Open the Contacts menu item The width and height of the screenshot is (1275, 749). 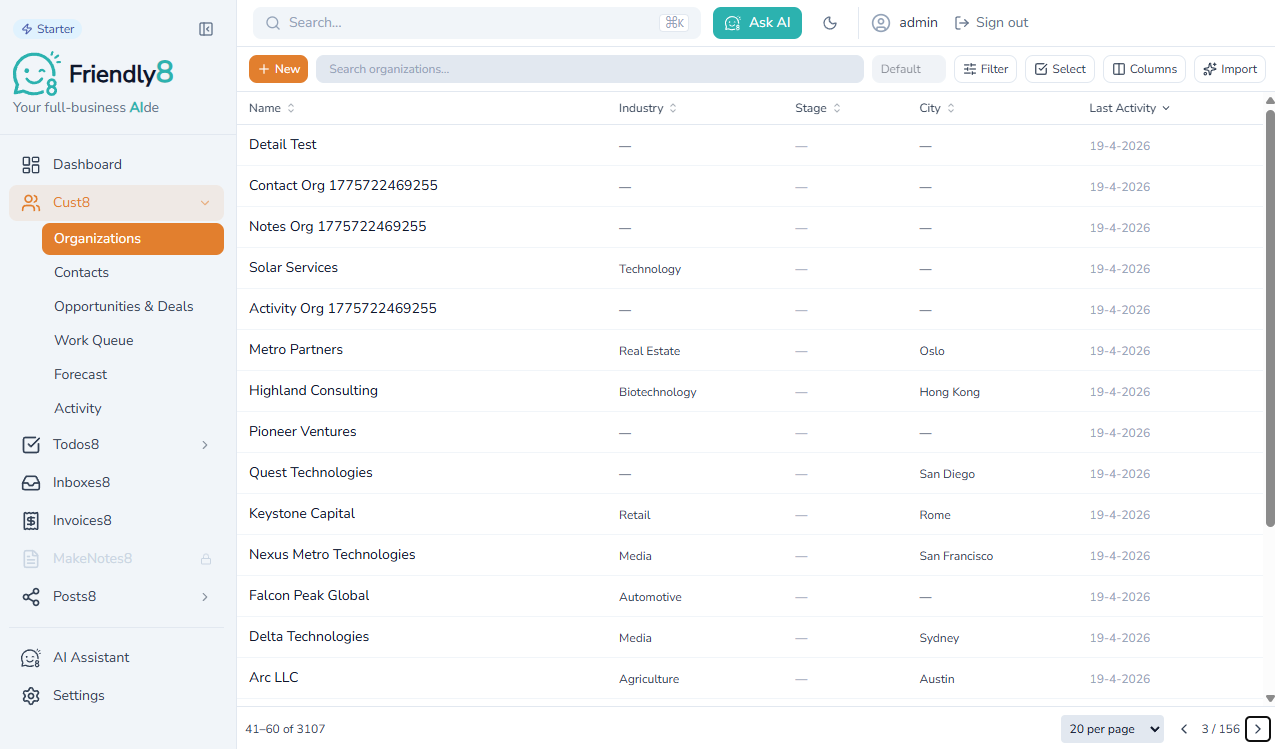pos(133,273)
